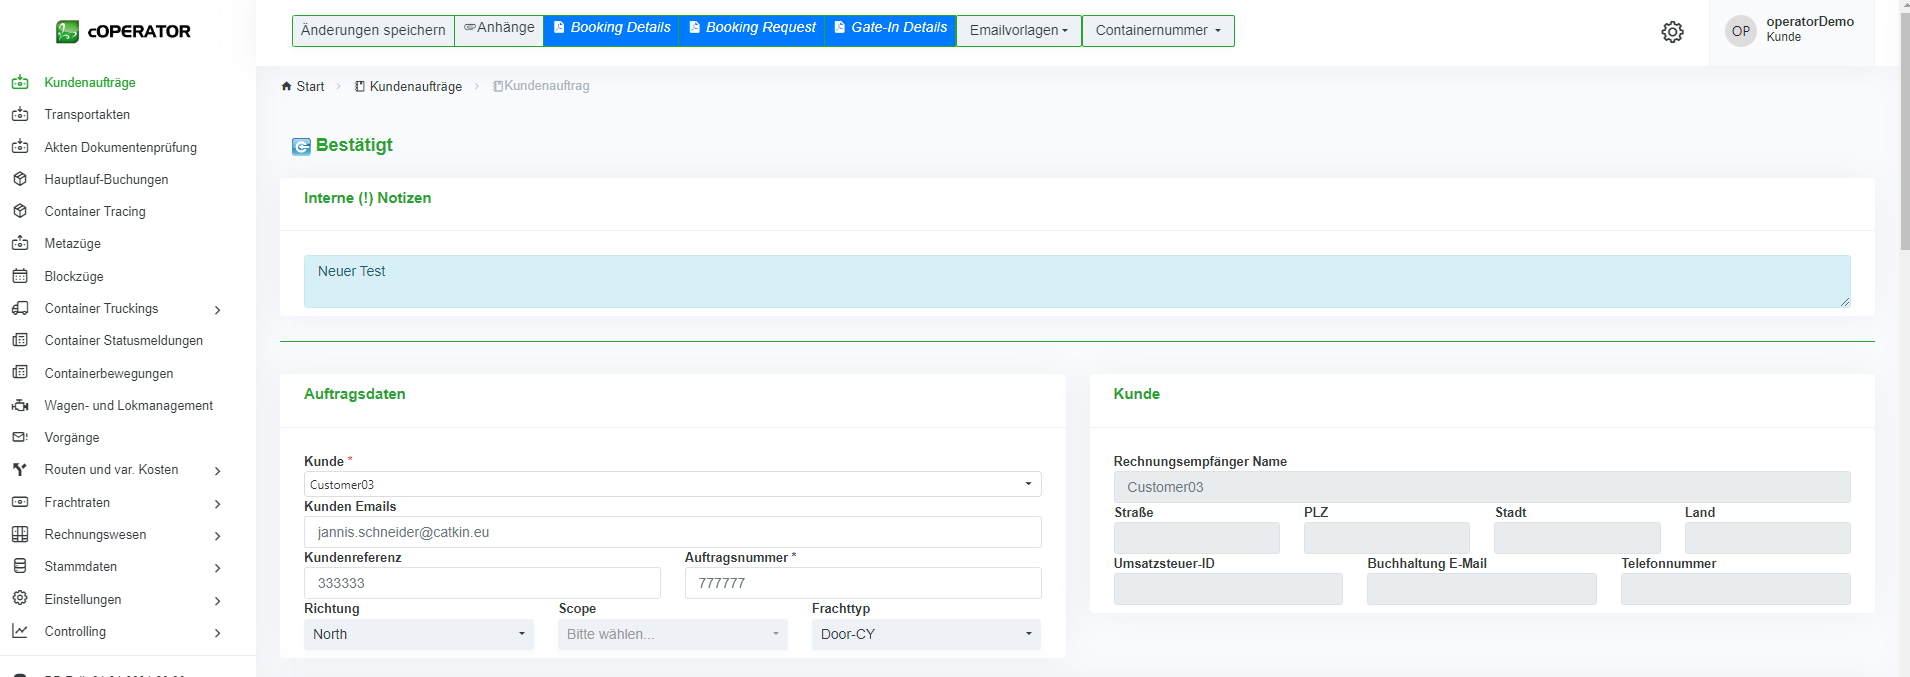Click the Controlling chart icon
The height and width of the screenshot is (677, 1910).
20,631
